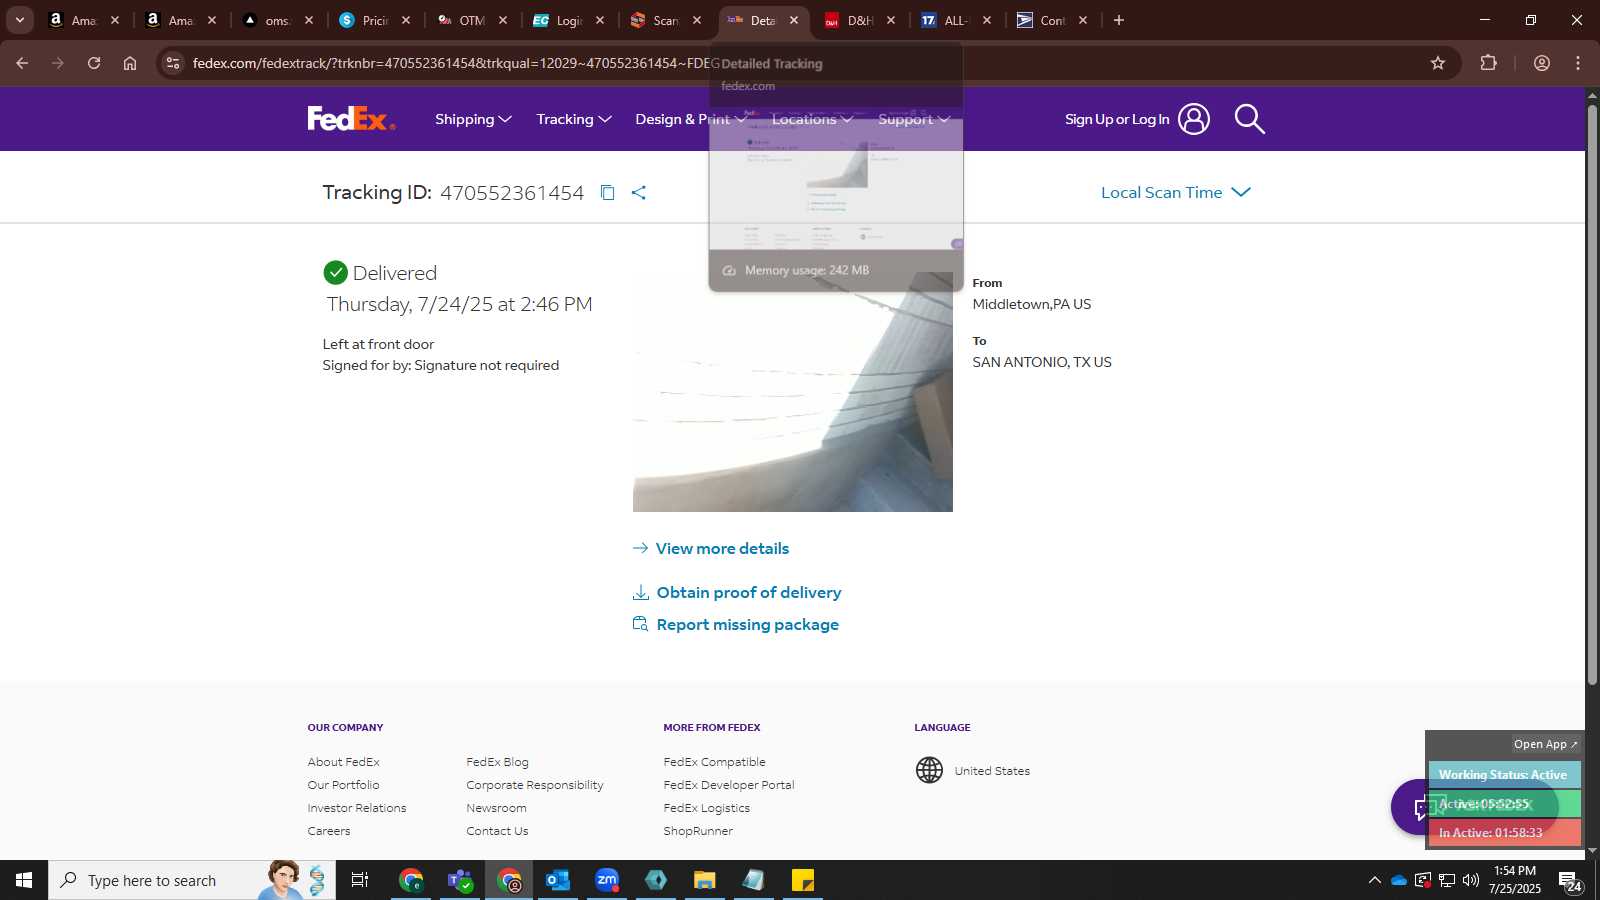
Task: Bookmark this page with the star icon
Action: pyautogui.click(x=1438, y=63)
